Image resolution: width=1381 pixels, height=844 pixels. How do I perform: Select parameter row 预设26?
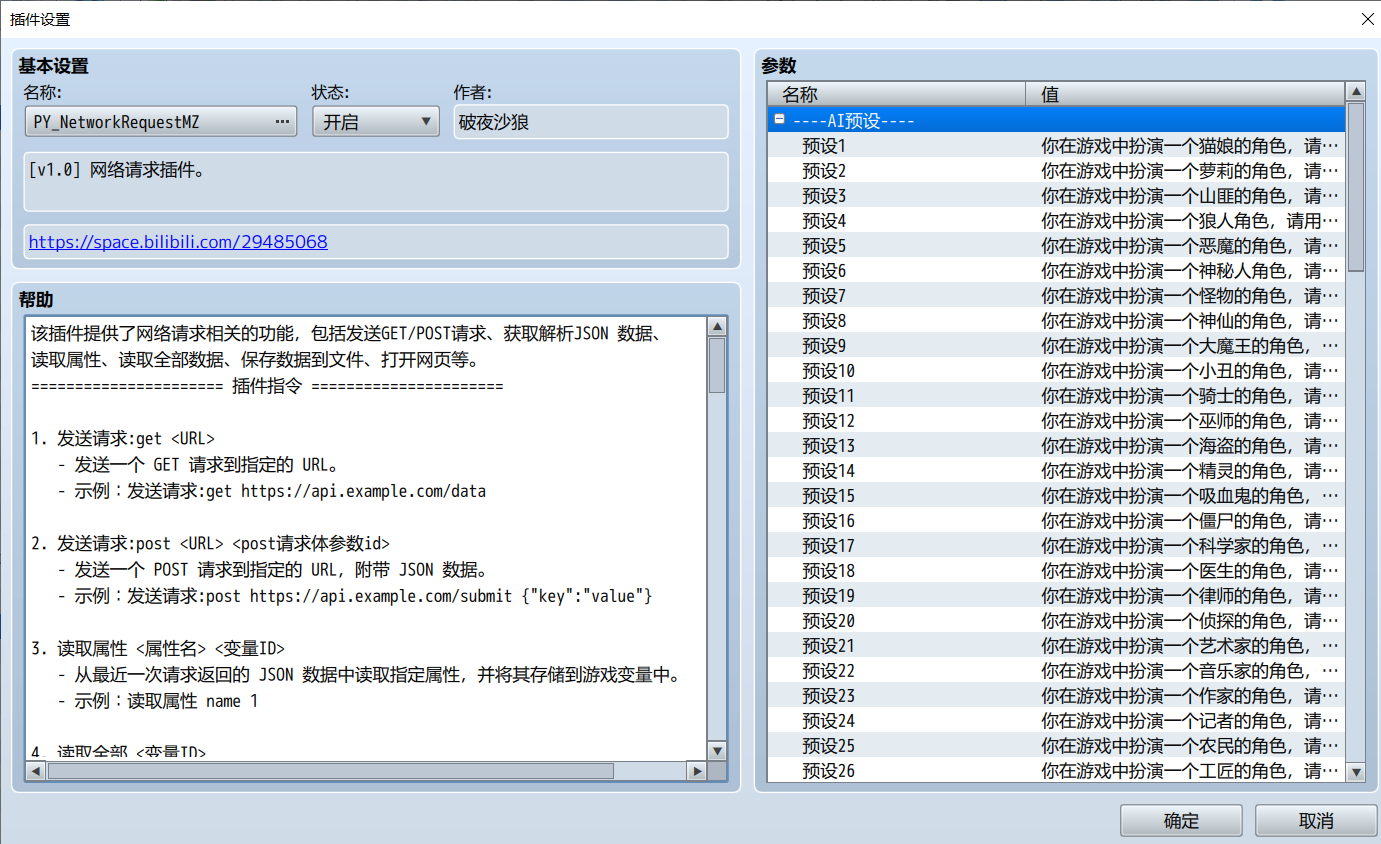click(1056, 770)
